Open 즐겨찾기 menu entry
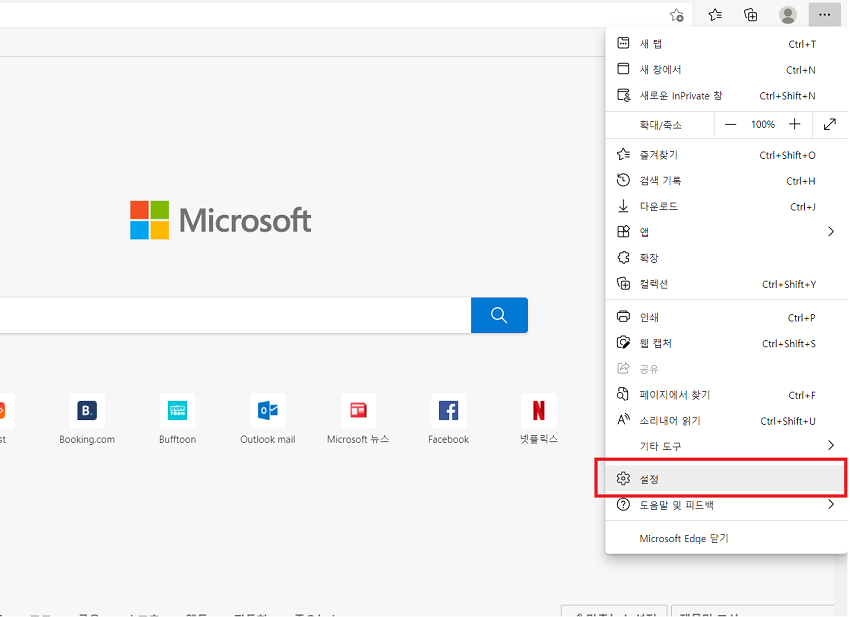Image resolution: width=850 pixels, height=617 pixels. (726, 155)
